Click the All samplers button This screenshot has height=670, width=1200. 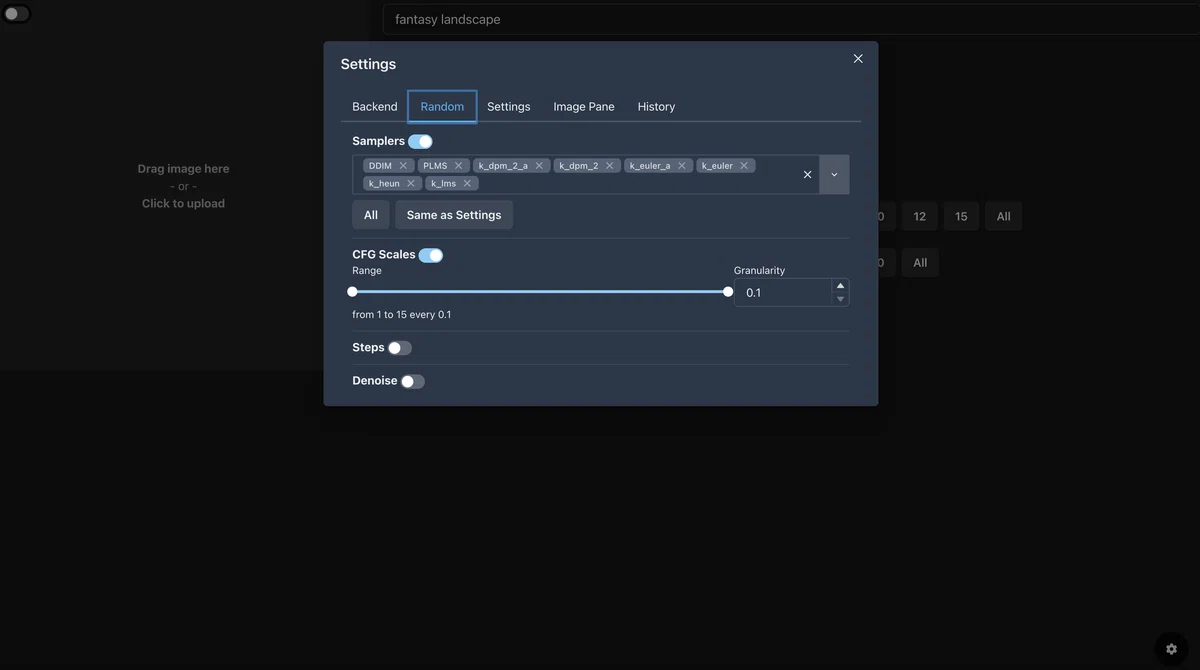click(x=371, y=215)
